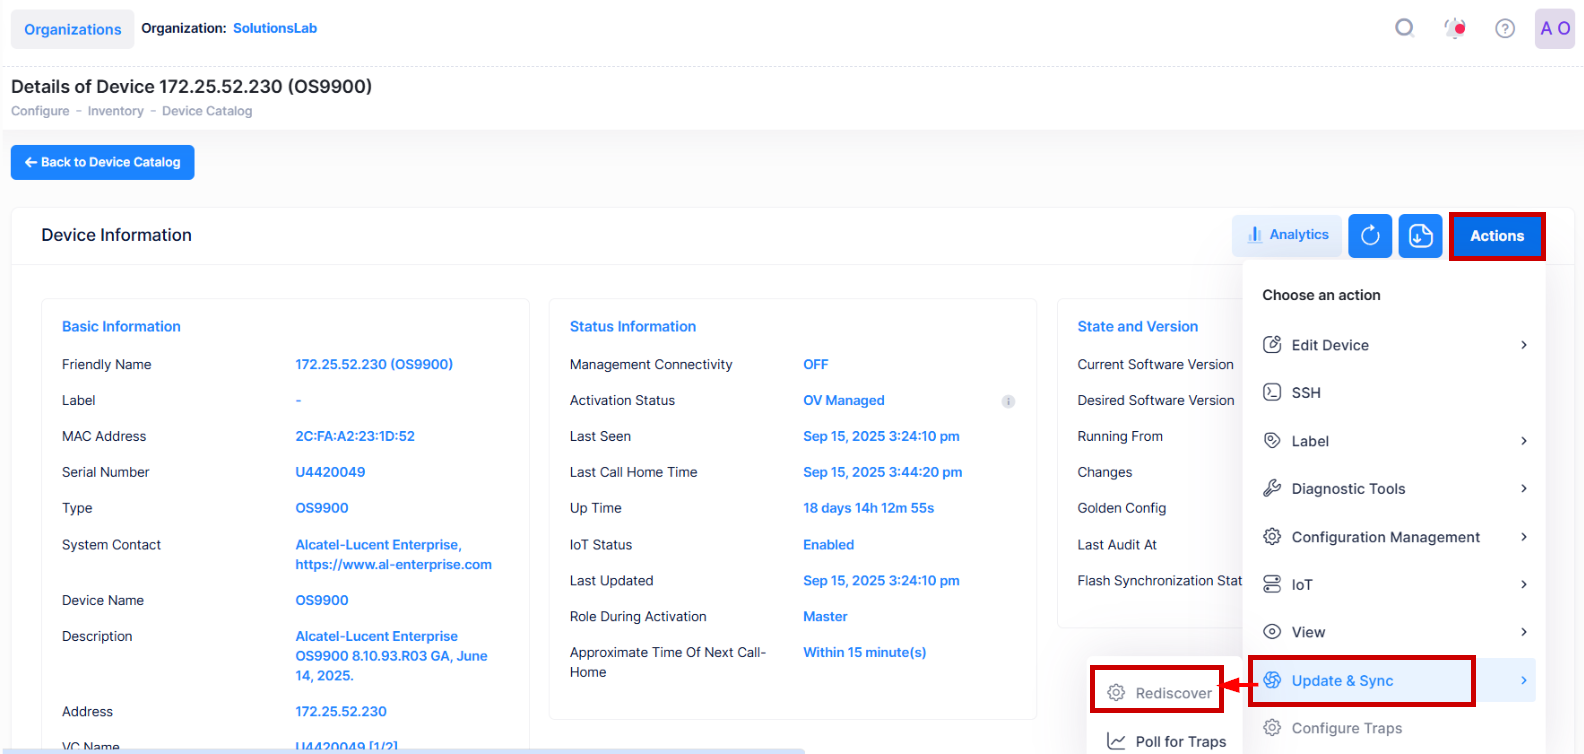Viewport: 1584px width, 754px height.
Task: Click the info icon beside OV Managed
Action: (x=1008, y=401)
